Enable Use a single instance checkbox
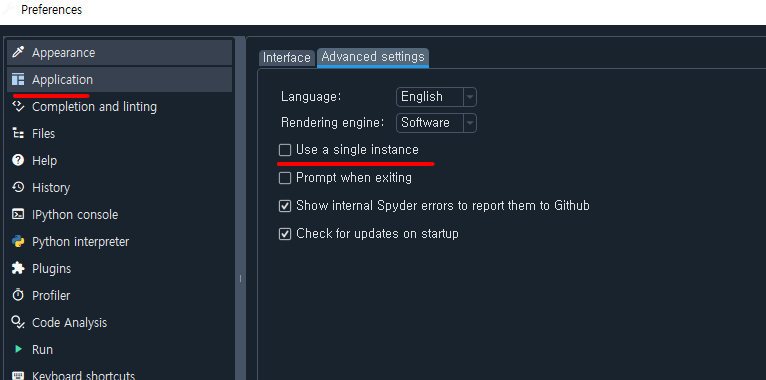 pos(285,150)
